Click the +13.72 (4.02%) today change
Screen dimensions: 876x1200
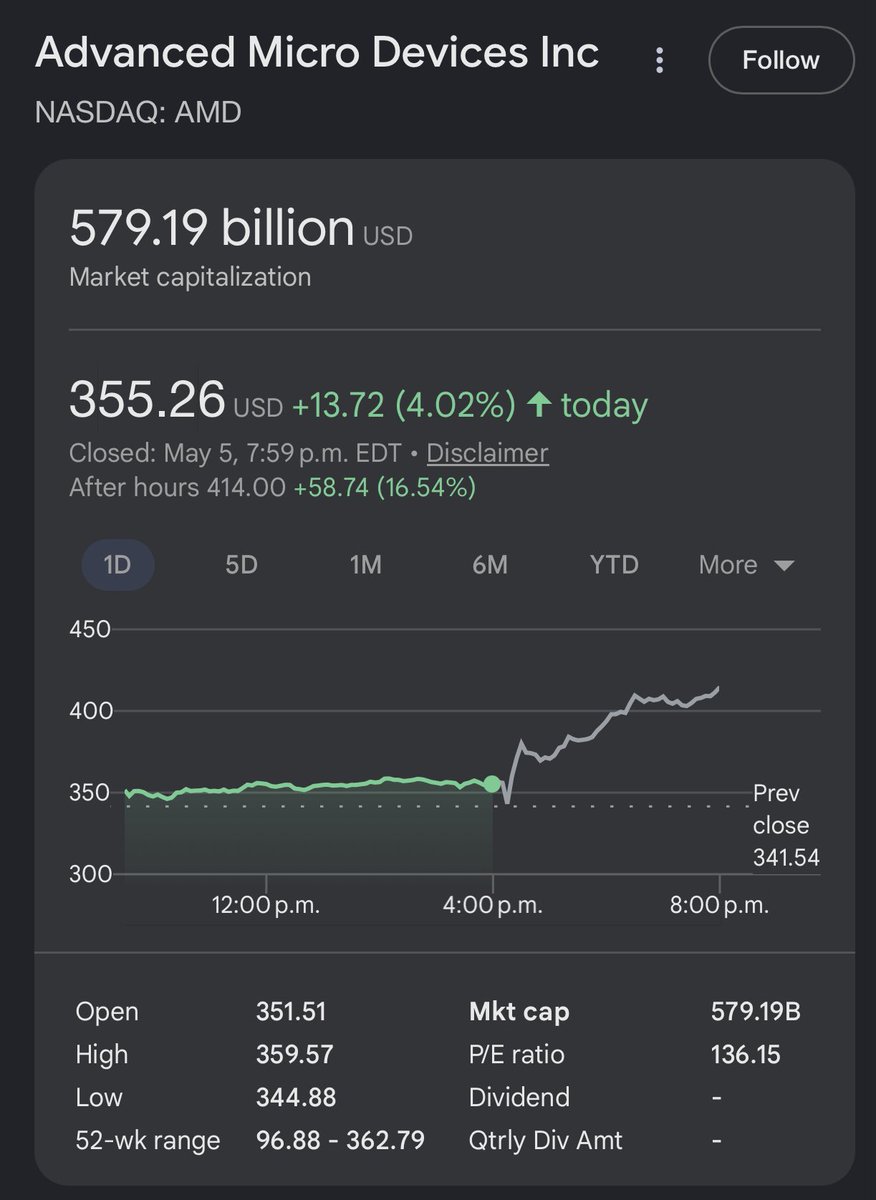(x=404, y=404)
